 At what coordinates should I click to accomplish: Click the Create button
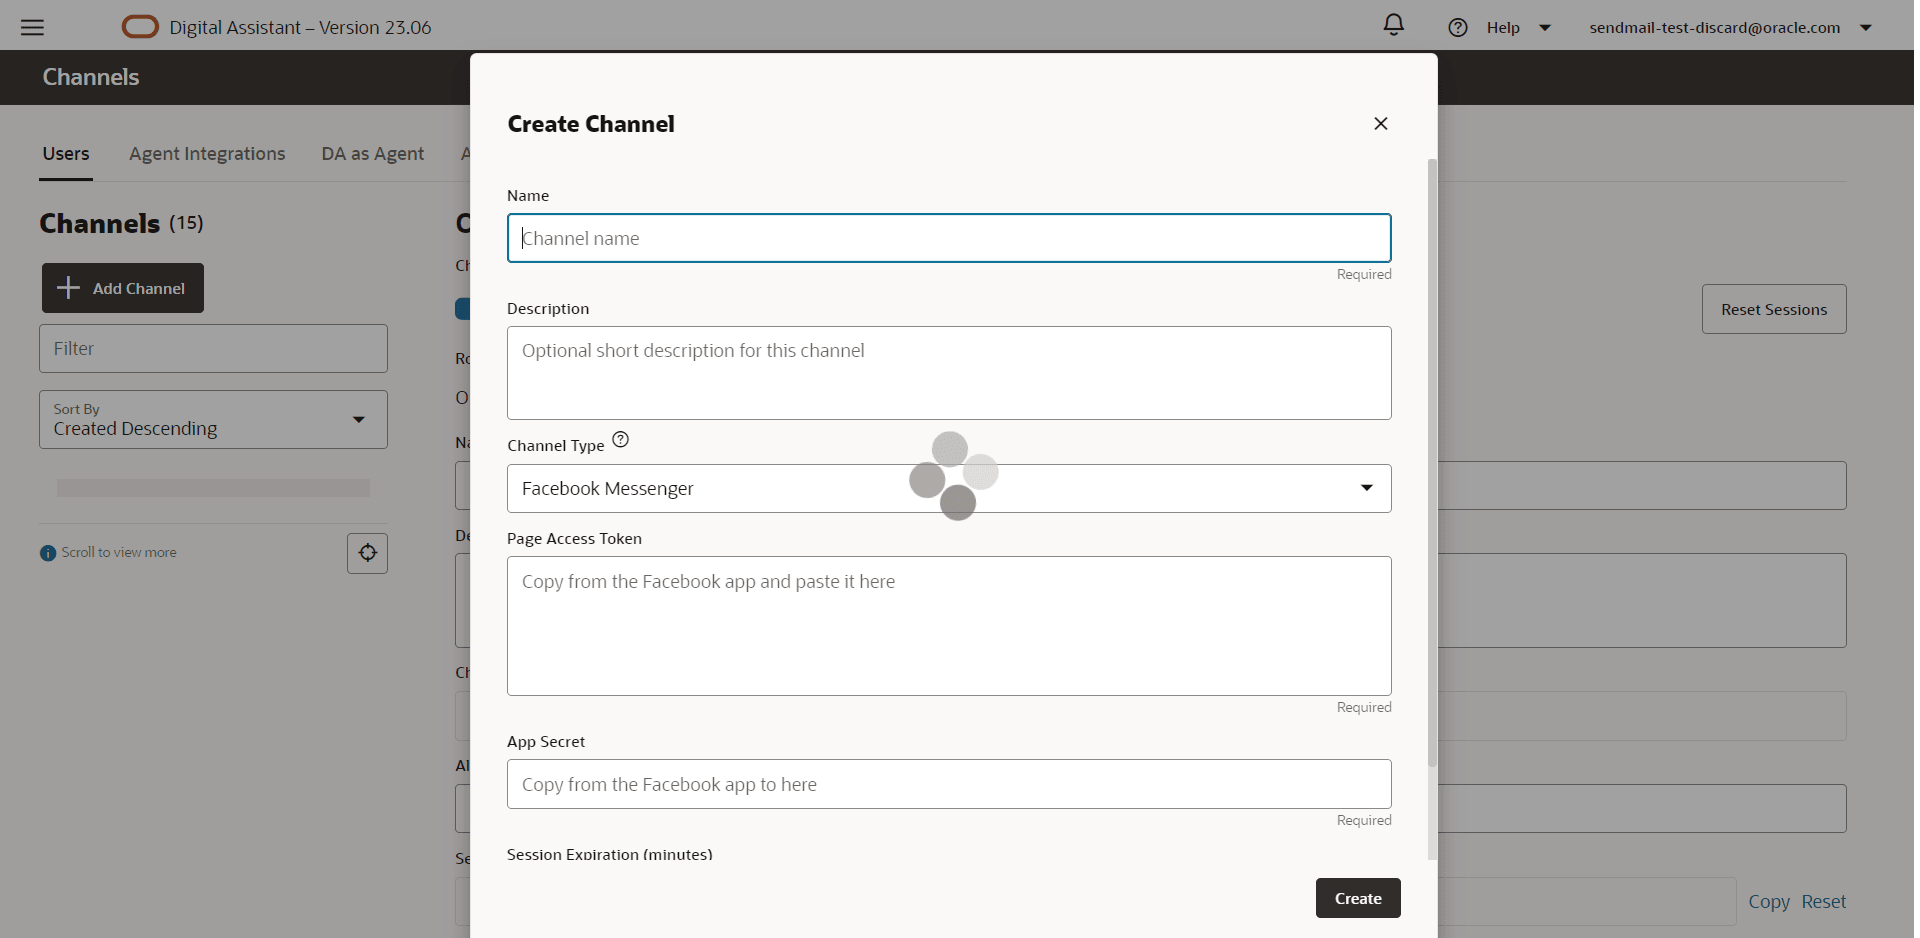1357,898
